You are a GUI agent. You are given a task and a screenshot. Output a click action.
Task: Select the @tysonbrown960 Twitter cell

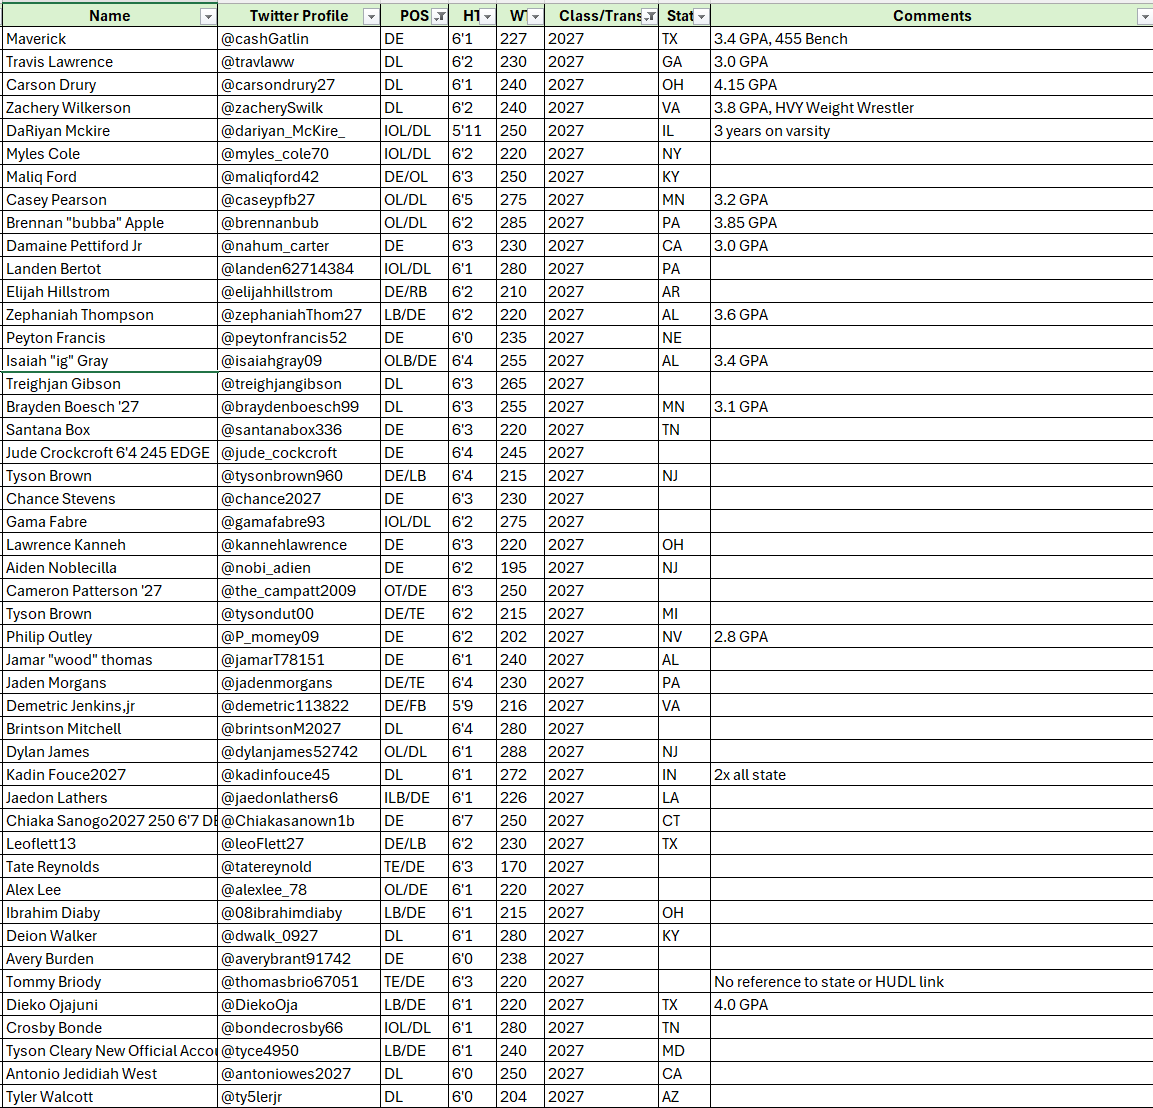(299, 476)
